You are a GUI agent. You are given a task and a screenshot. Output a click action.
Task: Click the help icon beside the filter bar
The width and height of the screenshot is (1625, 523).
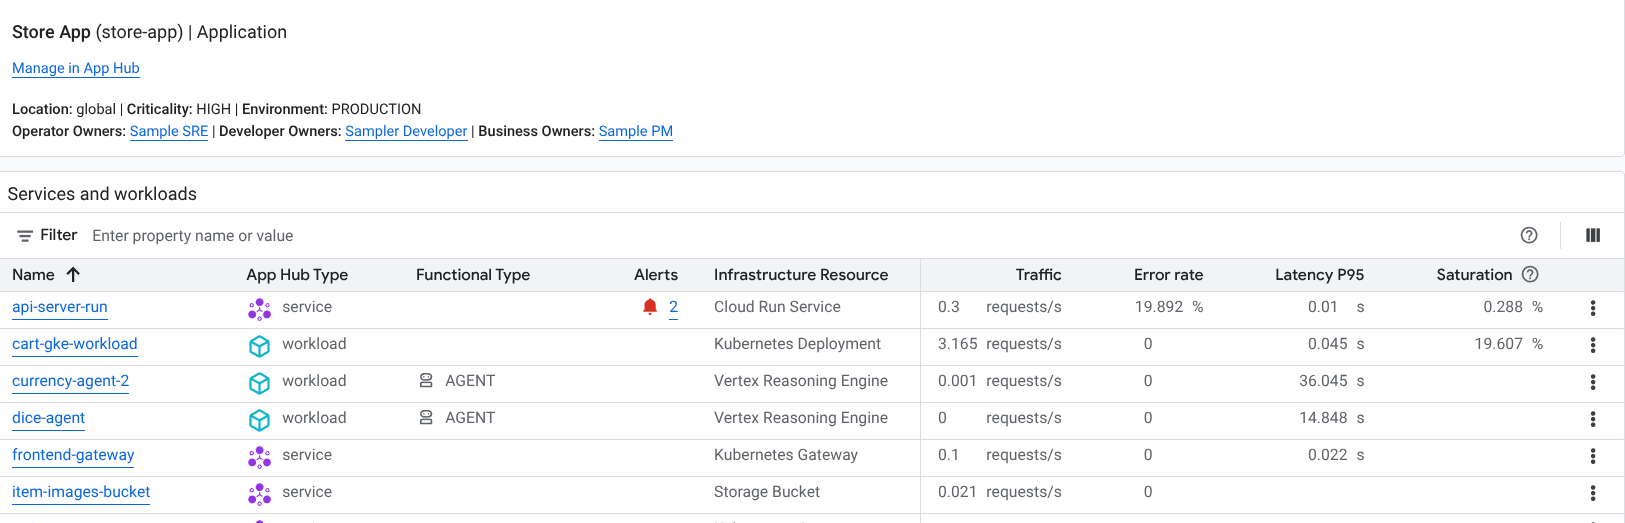click(x=1528, y=235)
